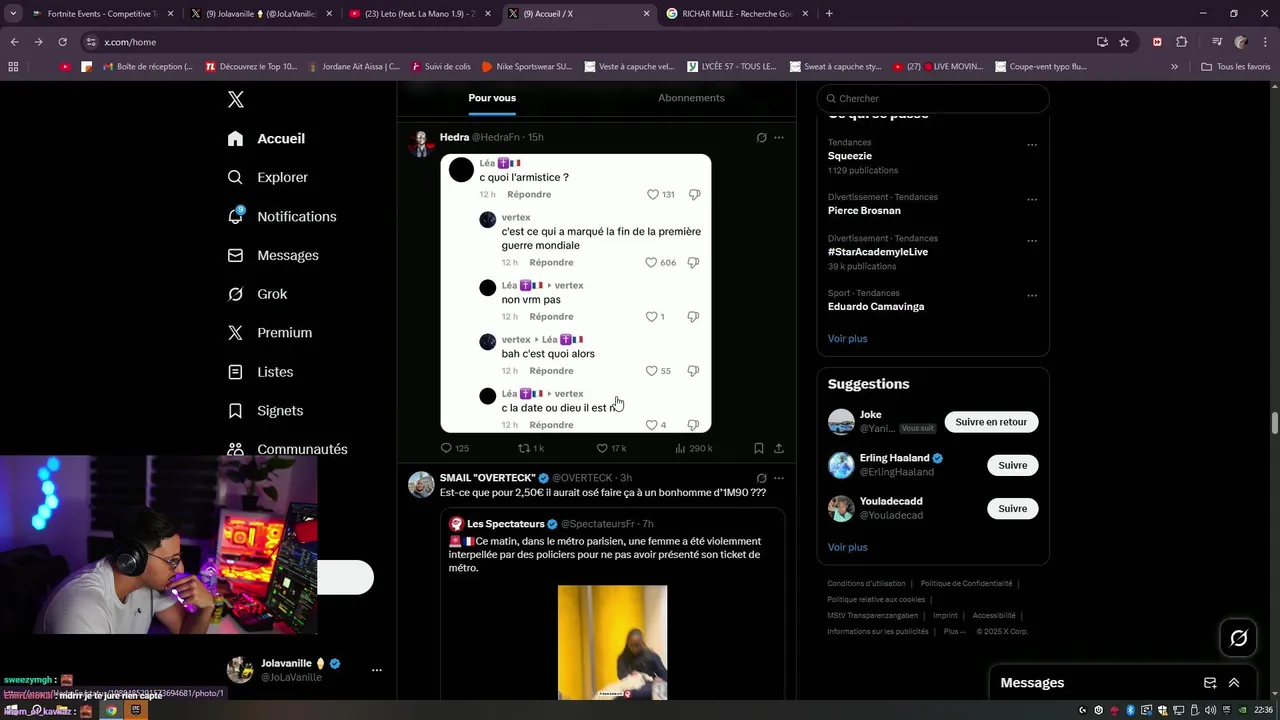Open browser extensions puzzle icon
Image resolution: width=1280 pixels, height=720 pixels.
click(x=1181, y=42)
